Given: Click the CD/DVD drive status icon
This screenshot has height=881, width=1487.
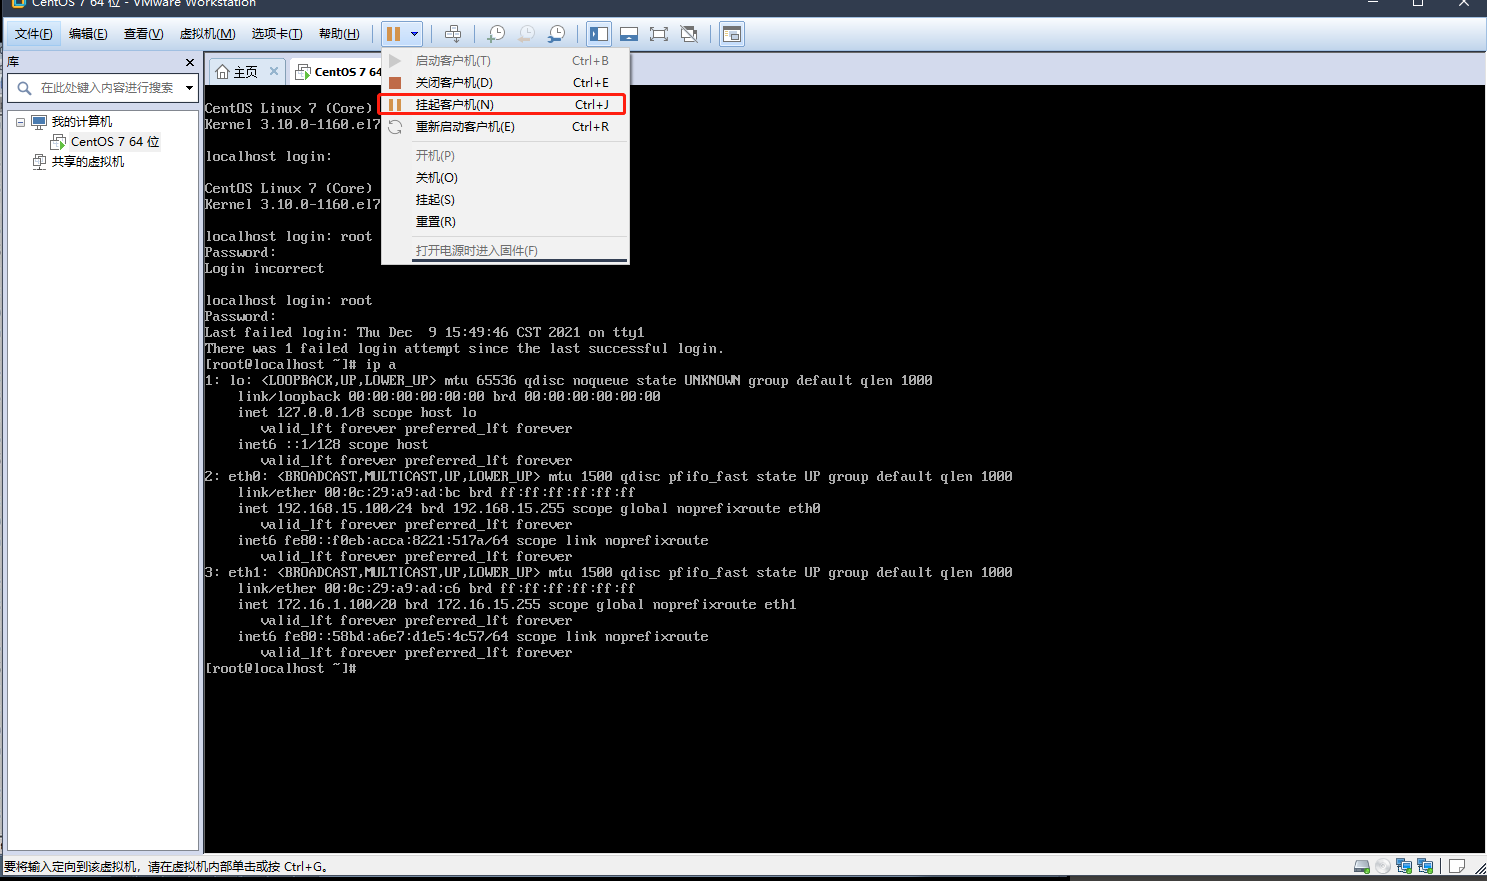Looking at the screenshot, I should tap(1383, 866).
